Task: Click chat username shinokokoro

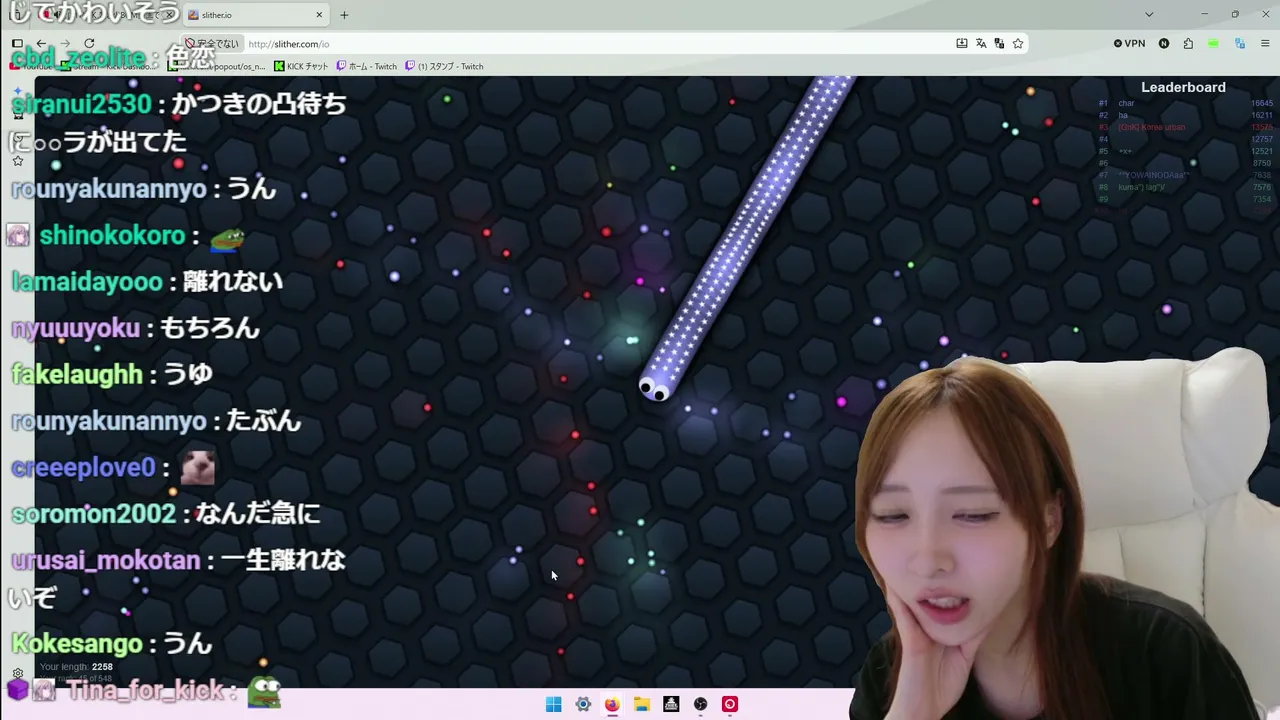Action: point(112,236)
